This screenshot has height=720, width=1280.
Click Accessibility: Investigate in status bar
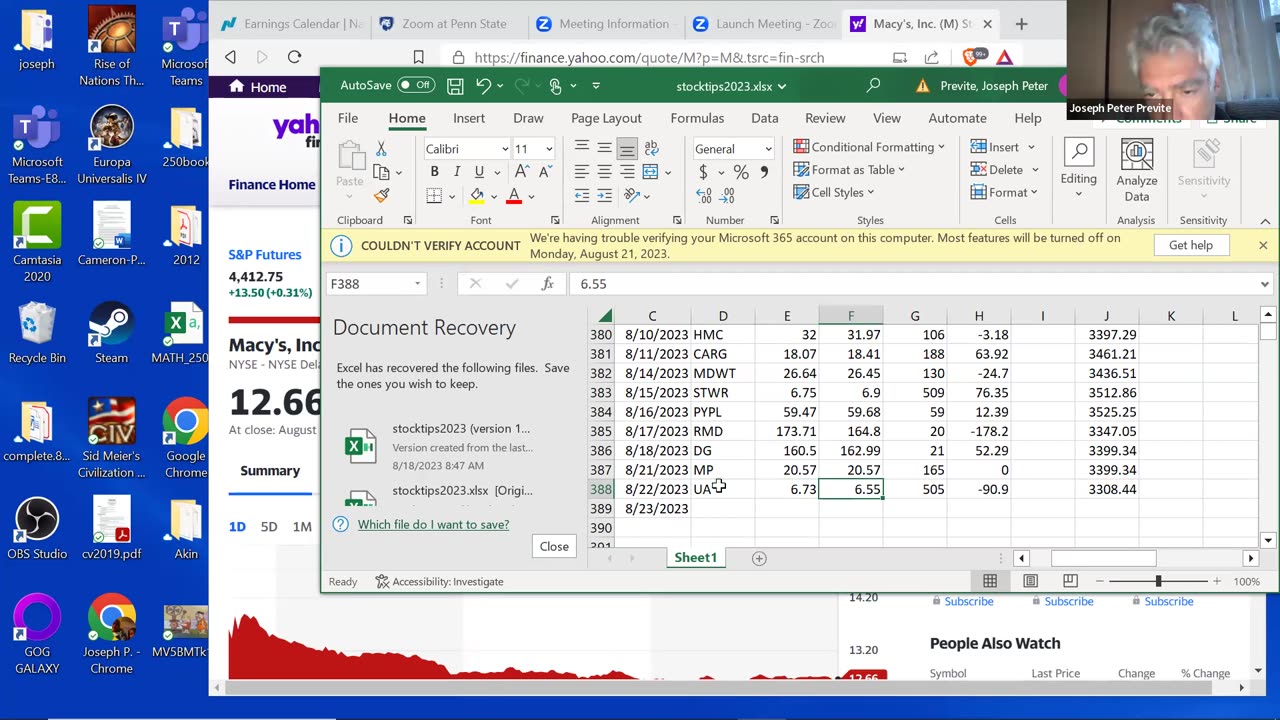pyautogui.click(x=440, y=581)
